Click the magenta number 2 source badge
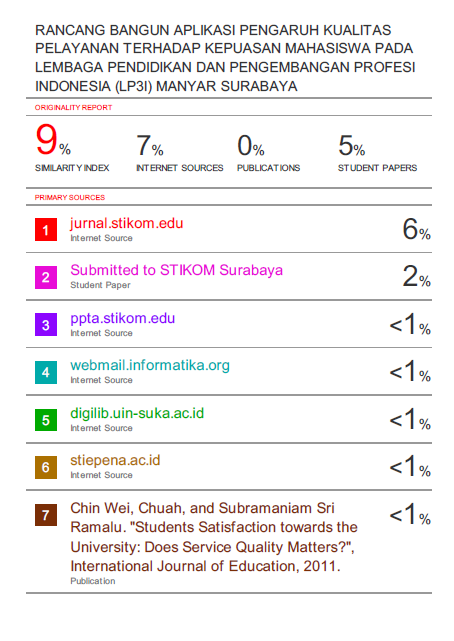Viewport: 454px width, 641px height. click(46, 277)
